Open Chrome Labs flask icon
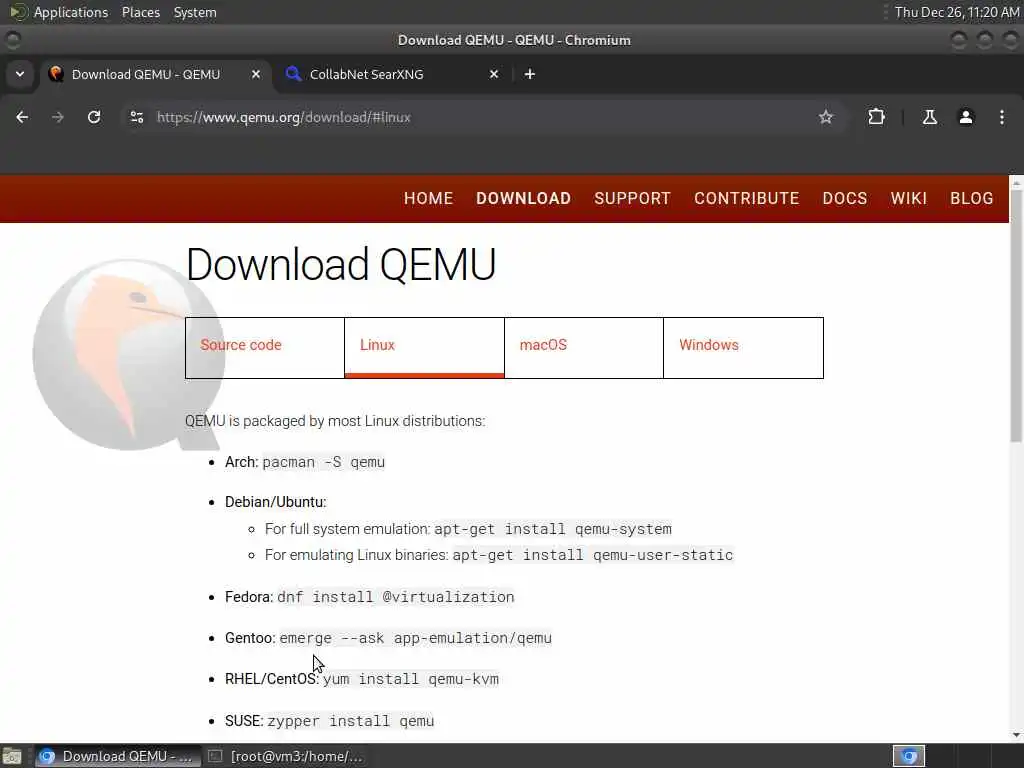Image resolution: width=1024 pixels, height=768 pixels. [x=930, y=117]
